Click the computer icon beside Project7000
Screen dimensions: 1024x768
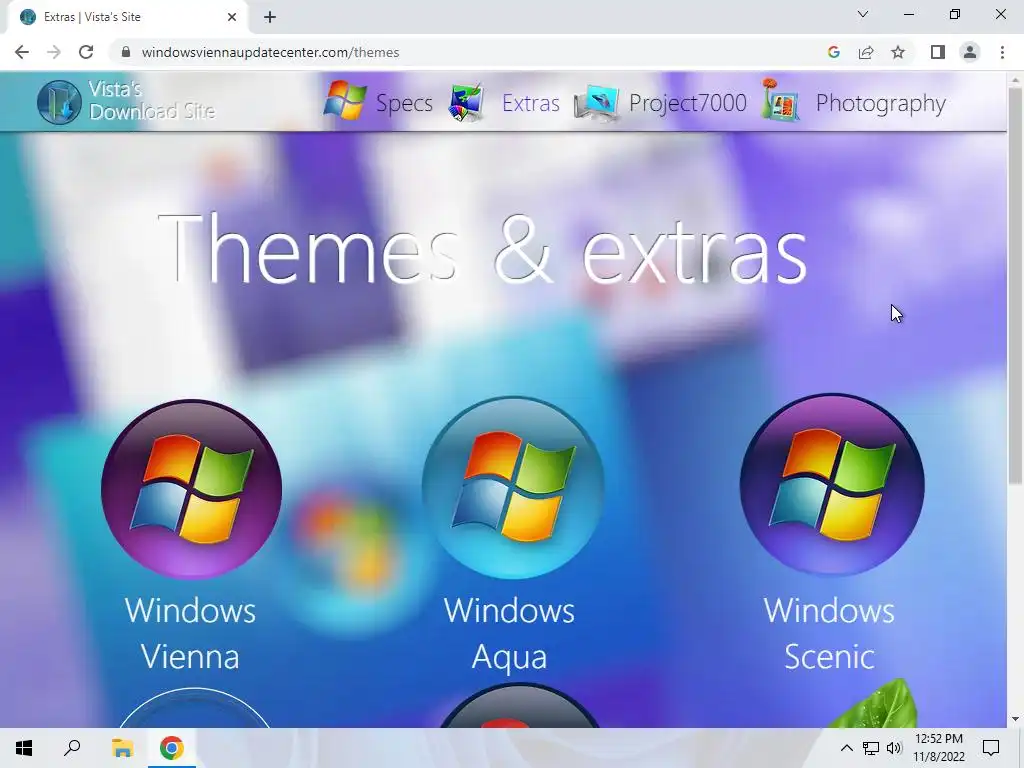point(596,103)
